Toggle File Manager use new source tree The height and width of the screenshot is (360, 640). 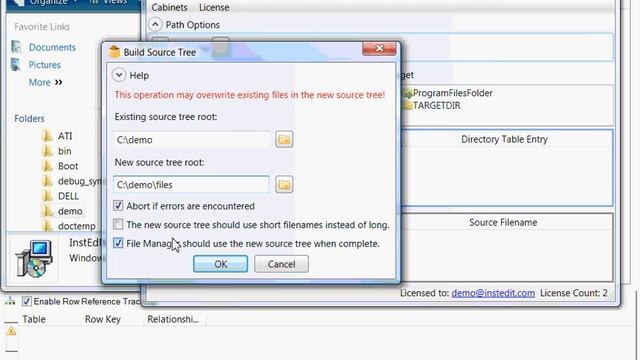coord(118,243)
